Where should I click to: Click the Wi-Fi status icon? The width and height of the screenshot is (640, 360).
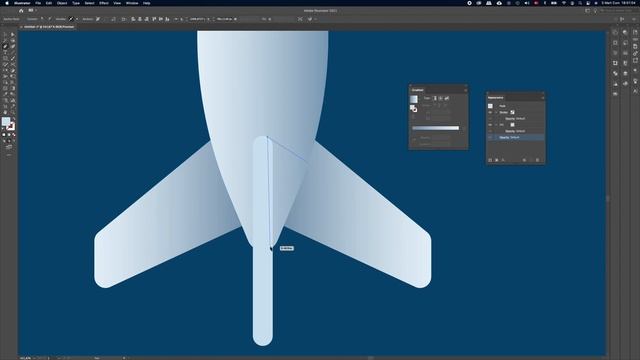564,3
